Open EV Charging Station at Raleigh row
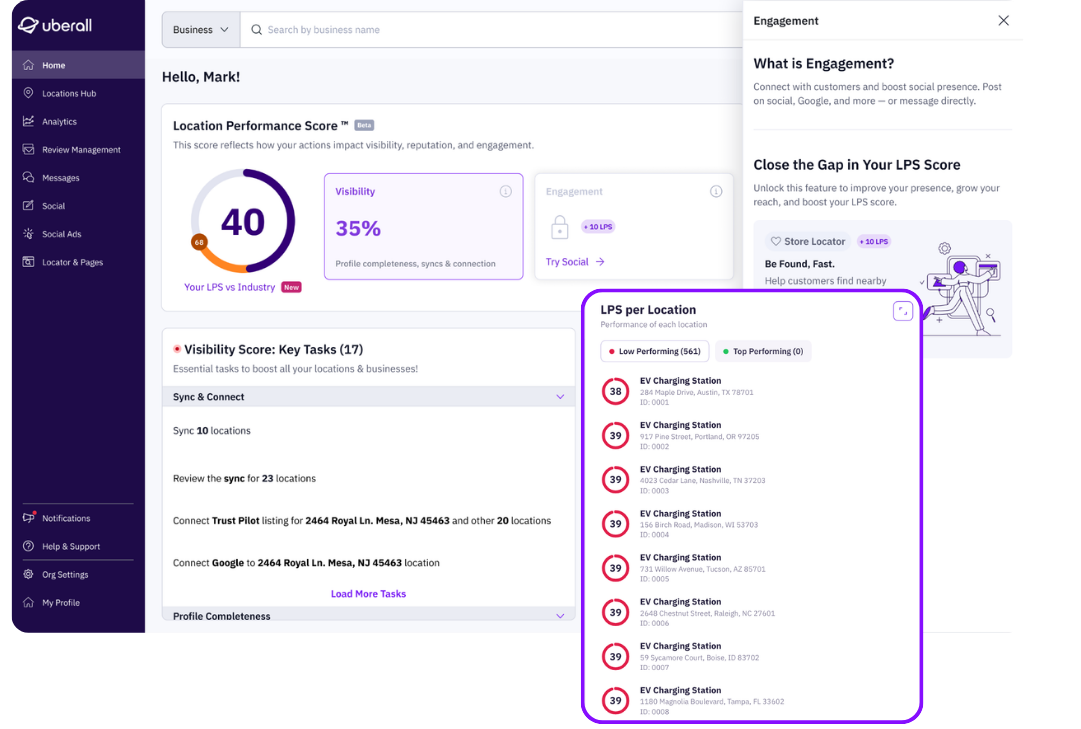The width and height of the screenshot is (1081, 729). (751, 612)
